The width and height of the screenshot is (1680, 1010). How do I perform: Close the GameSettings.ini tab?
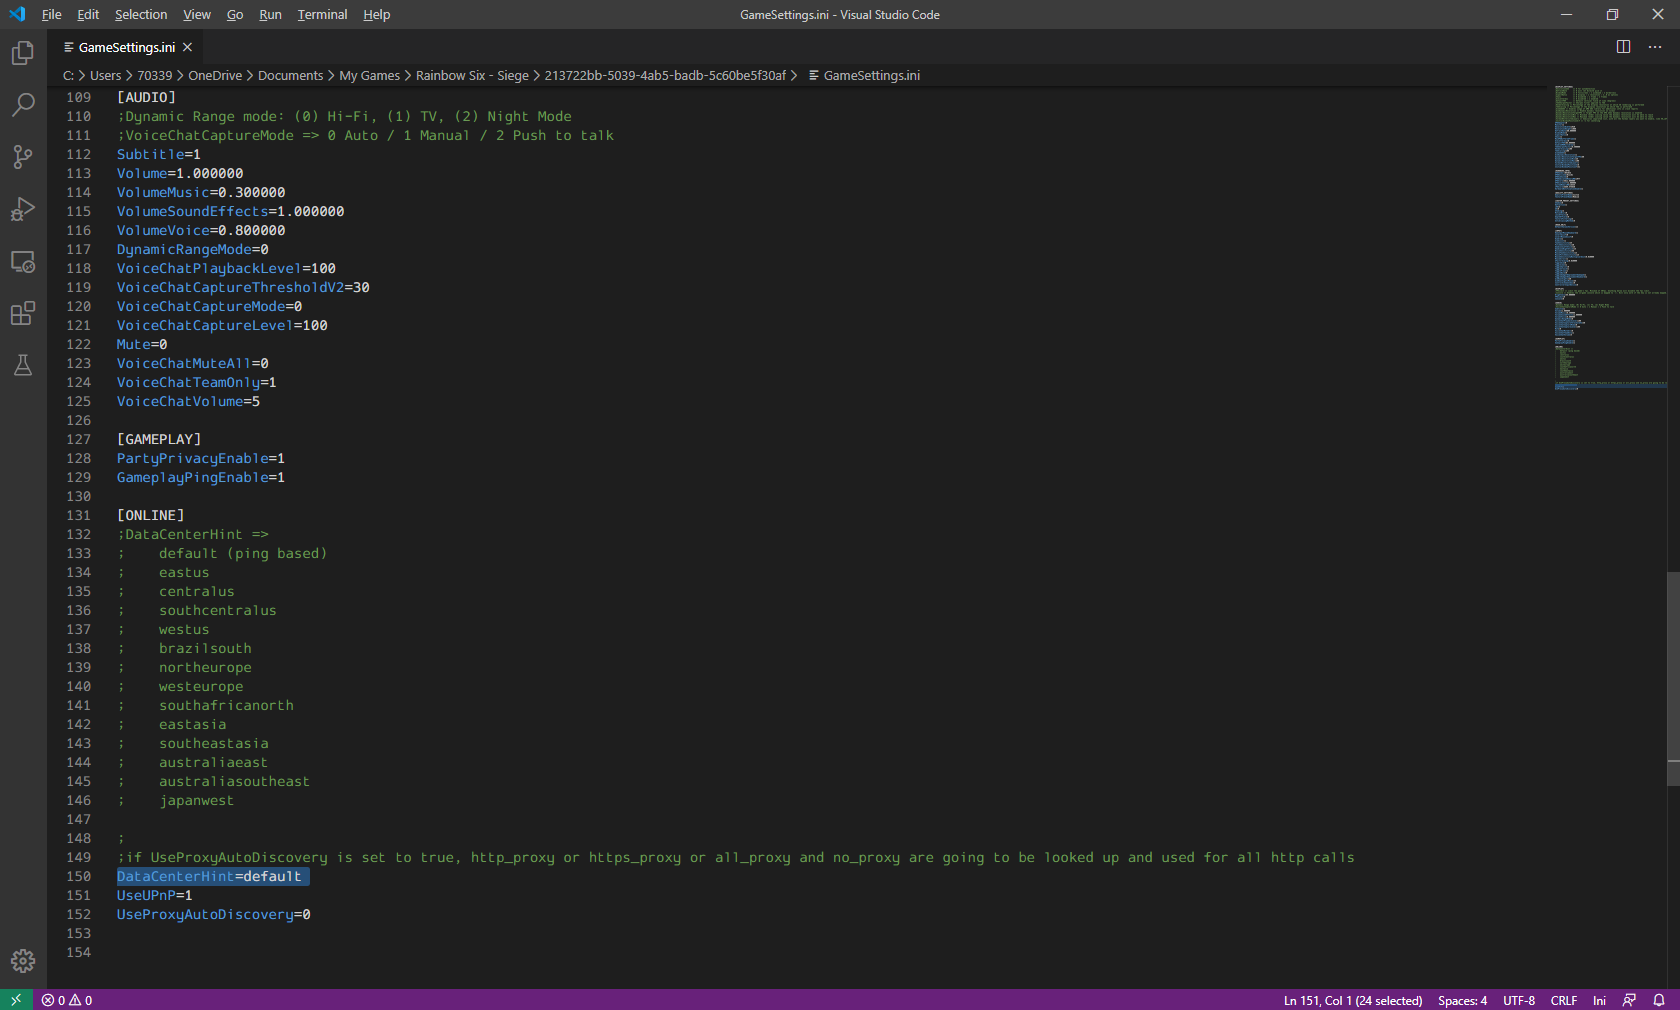point(187,47)
